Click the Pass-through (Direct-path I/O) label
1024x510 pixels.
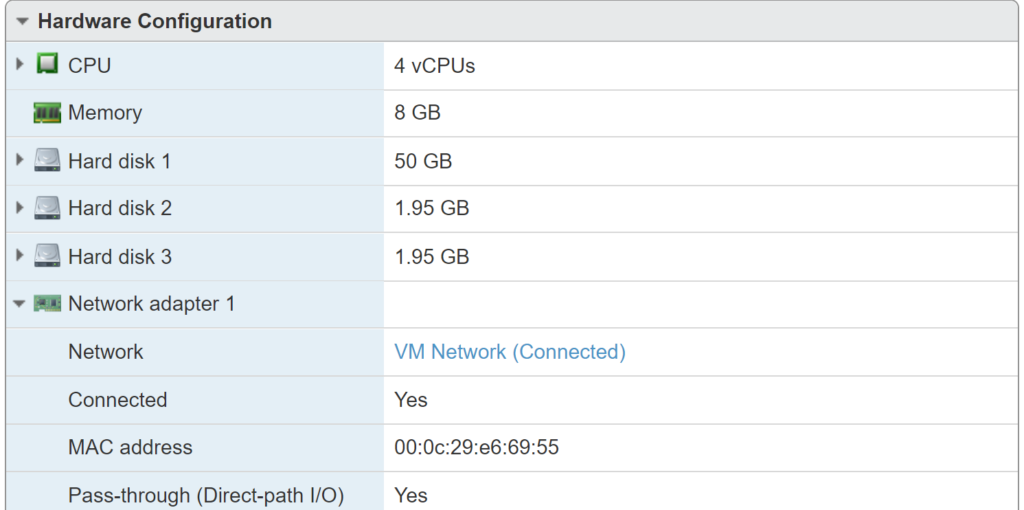coord(206,496)
